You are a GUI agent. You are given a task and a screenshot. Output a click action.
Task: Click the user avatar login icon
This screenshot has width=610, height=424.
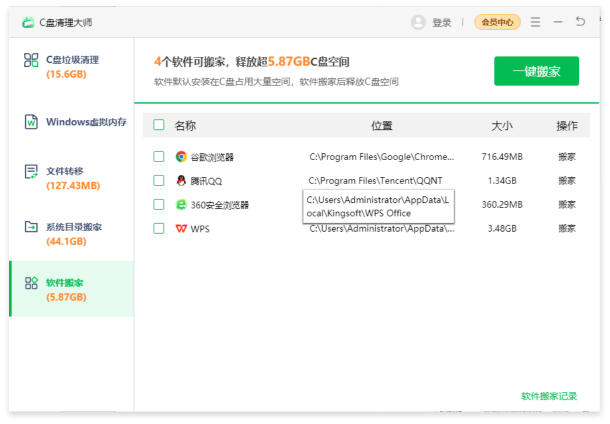click(418, 22)
